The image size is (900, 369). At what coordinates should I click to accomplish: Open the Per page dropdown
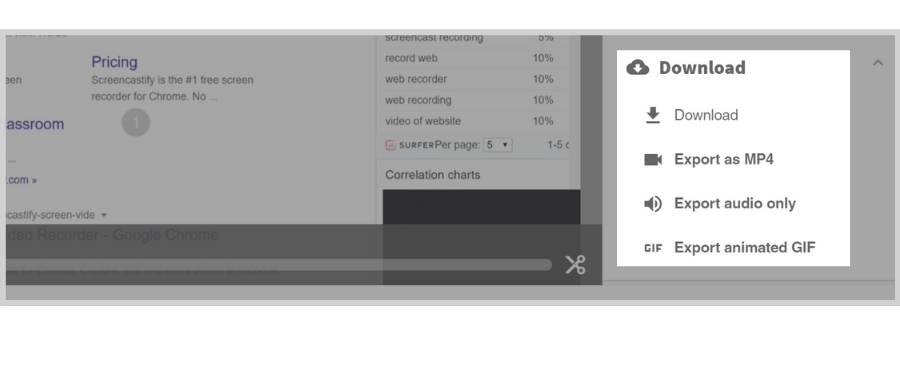[498, 145]
